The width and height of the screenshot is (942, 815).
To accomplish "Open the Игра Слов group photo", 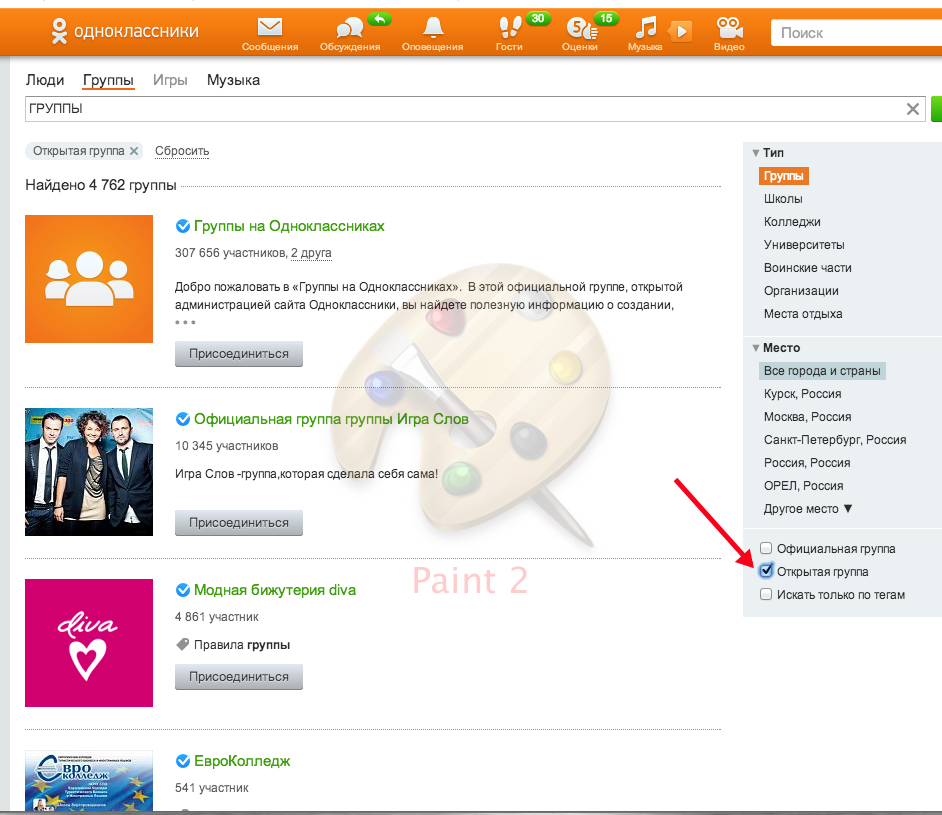I will click(x=89, y=472).
